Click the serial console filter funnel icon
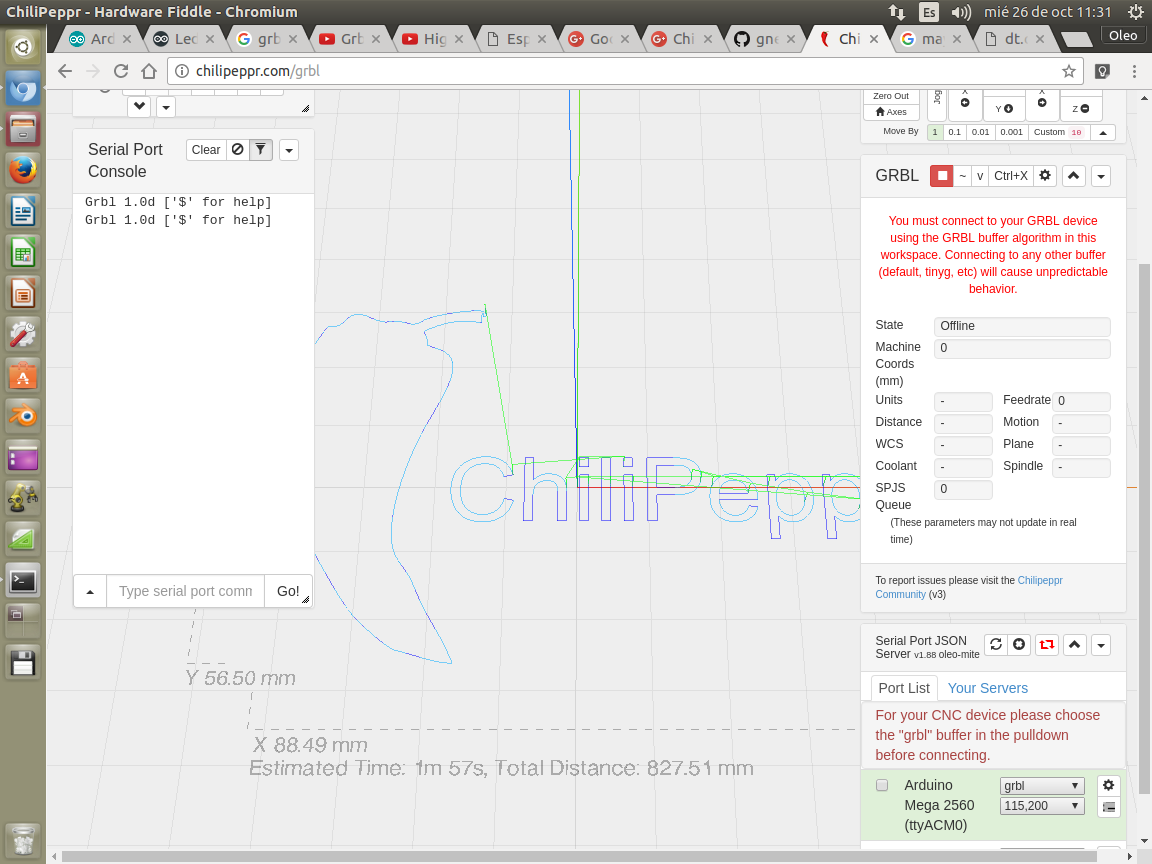This screenshot has width=1152, height=864. click(x=260, y=150)
